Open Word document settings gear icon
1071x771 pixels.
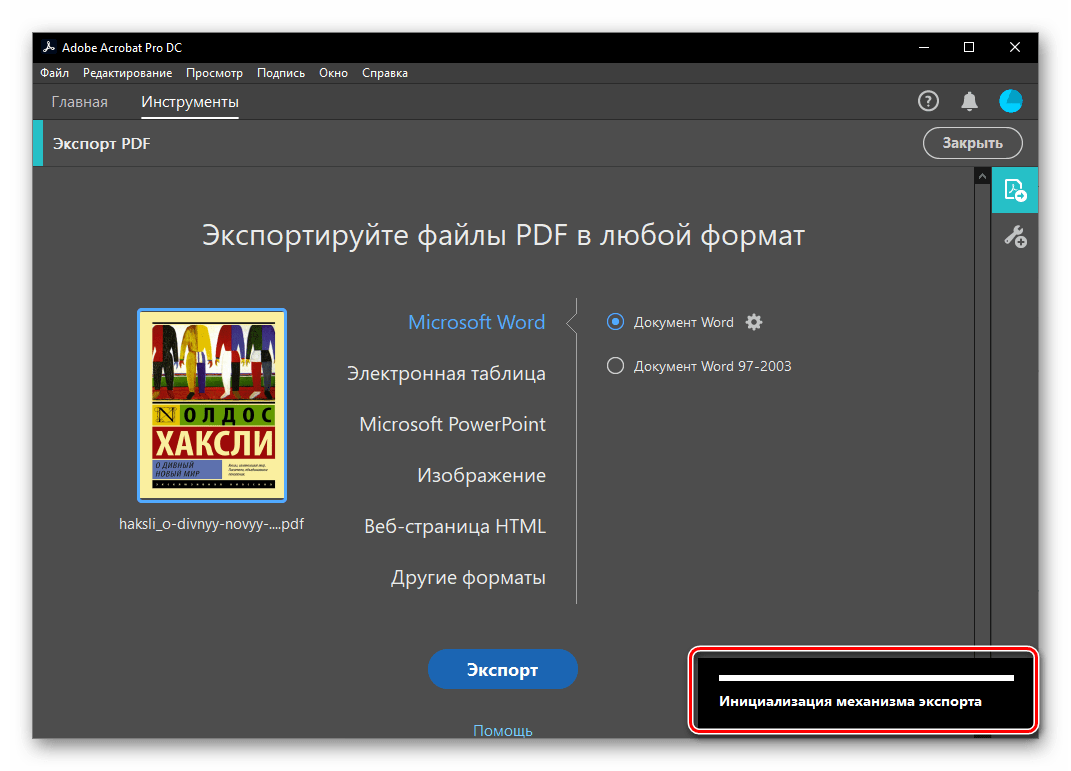pos(753,322)
